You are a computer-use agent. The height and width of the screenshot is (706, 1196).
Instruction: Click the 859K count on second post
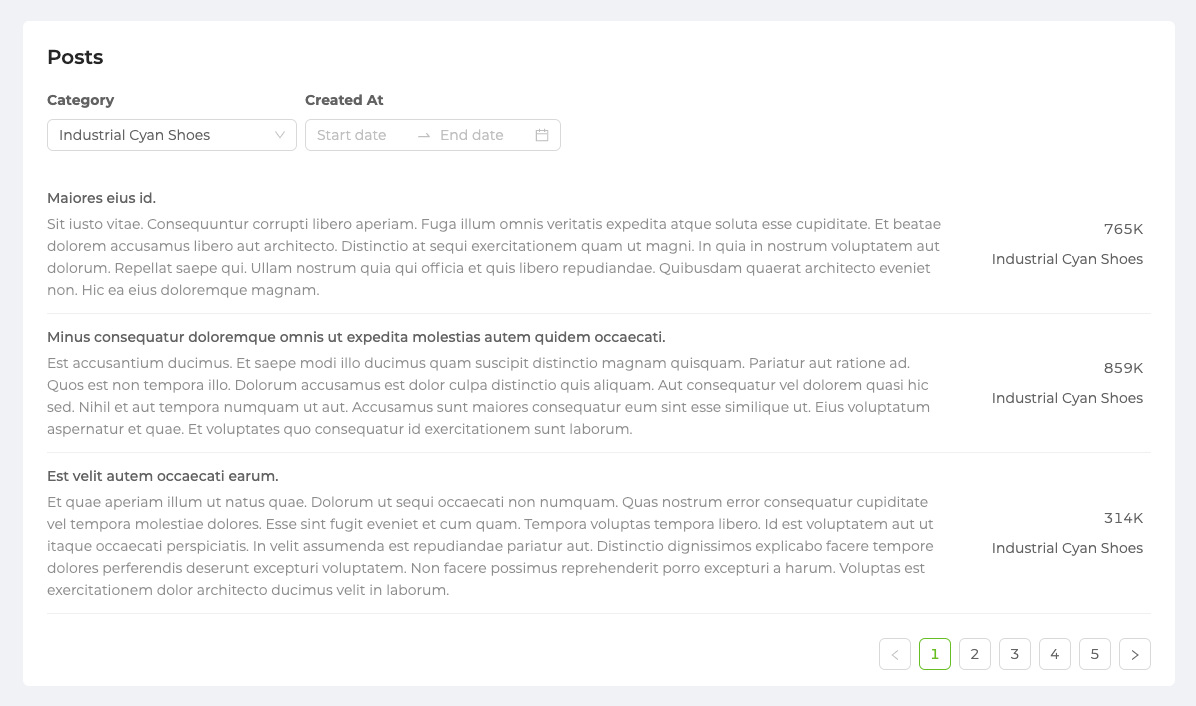(x=1123, y=368)
